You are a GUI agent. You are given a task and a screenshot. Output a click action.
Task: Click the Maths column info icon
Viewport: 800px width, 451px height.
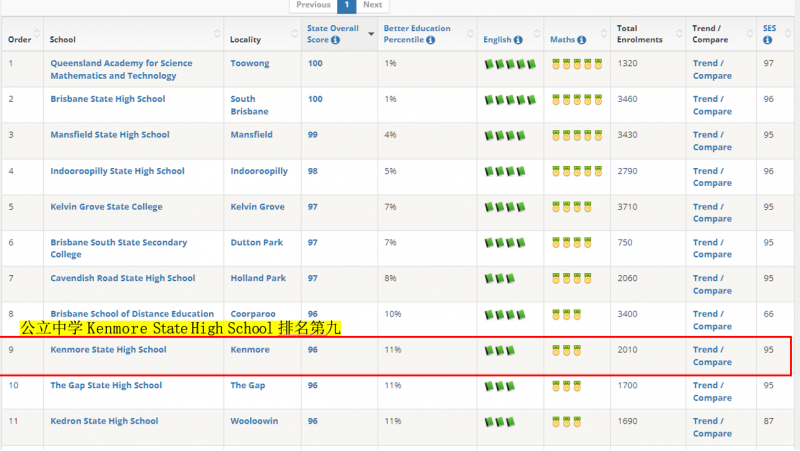[x=582, y=40]
